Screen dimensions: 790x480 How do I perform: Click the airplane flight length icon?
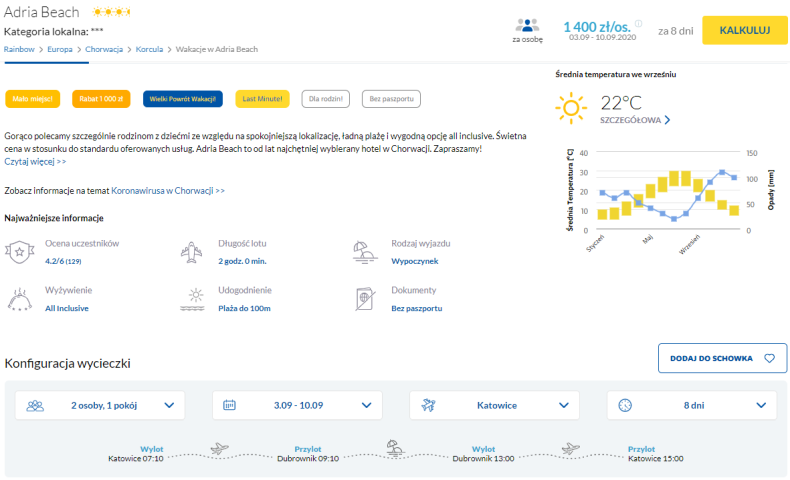click(x=191, y=252)
